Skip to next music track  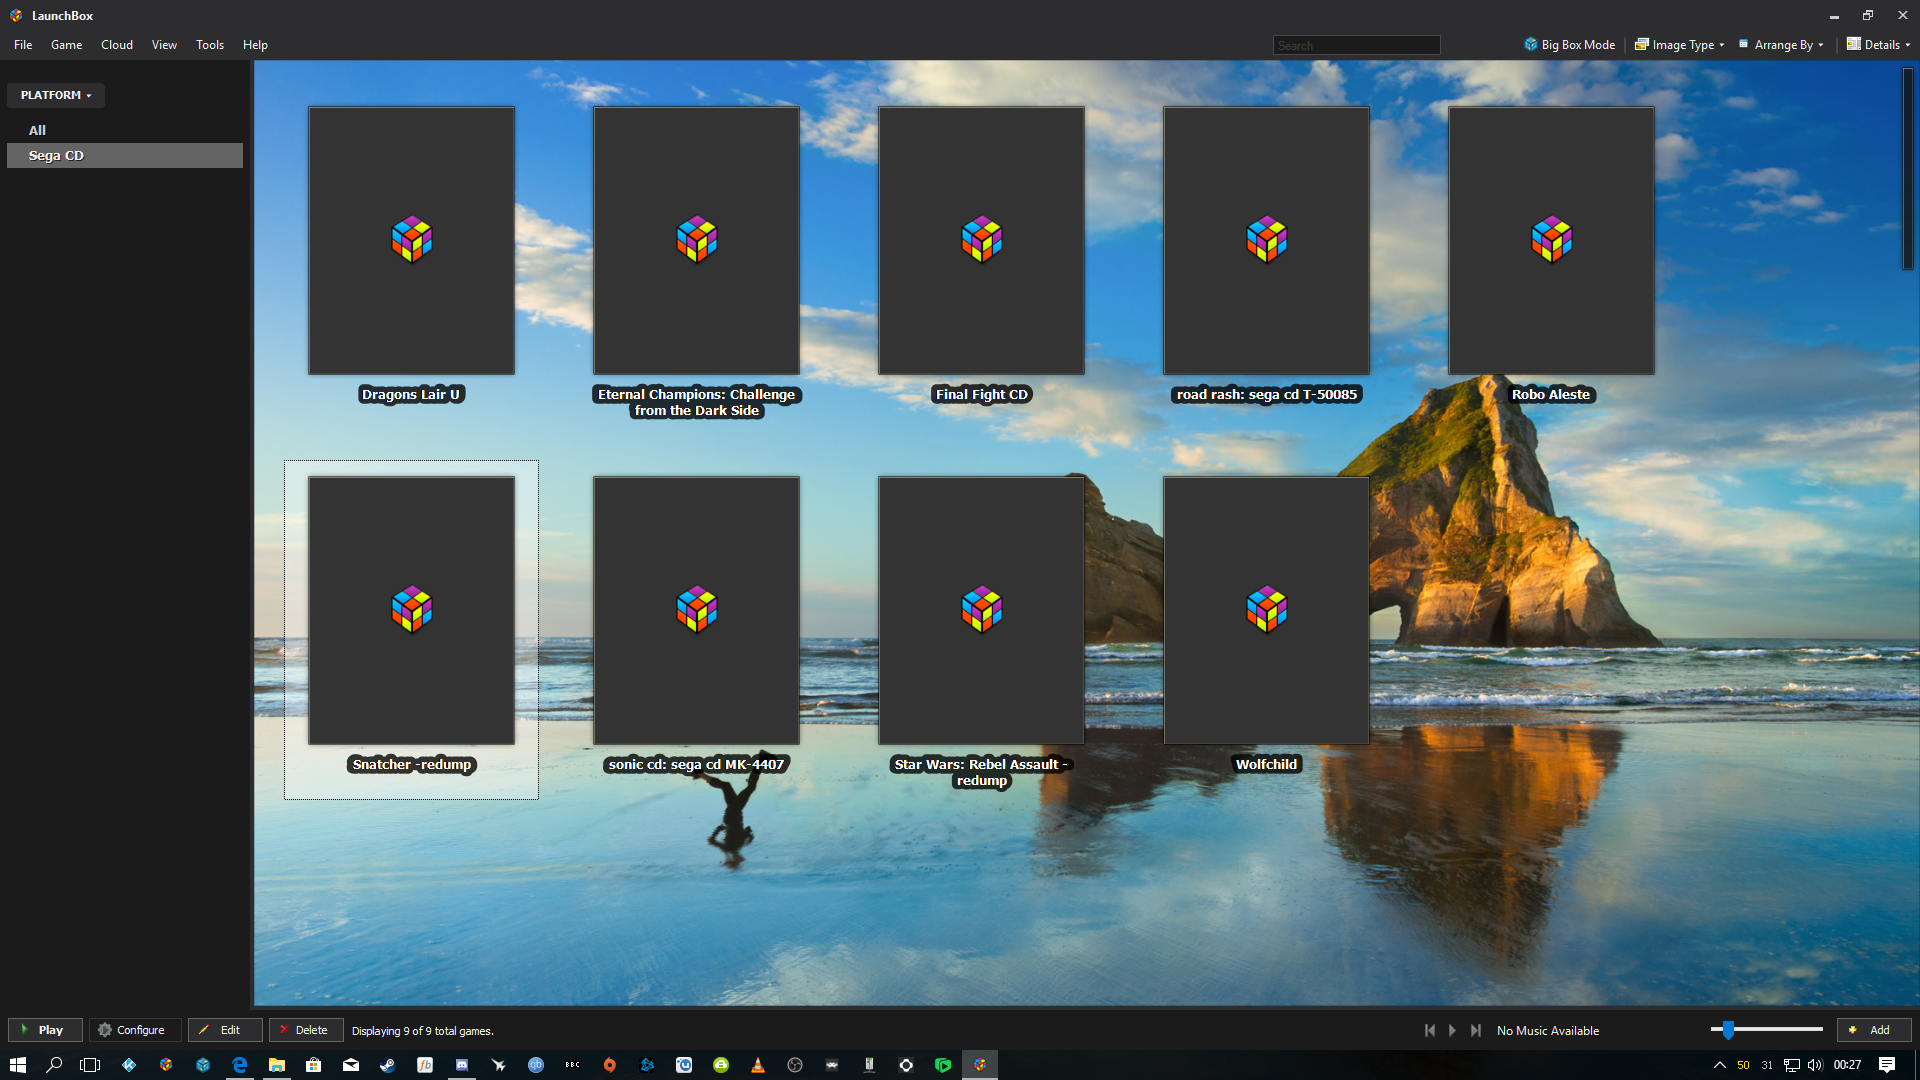click(1476, 1030)
